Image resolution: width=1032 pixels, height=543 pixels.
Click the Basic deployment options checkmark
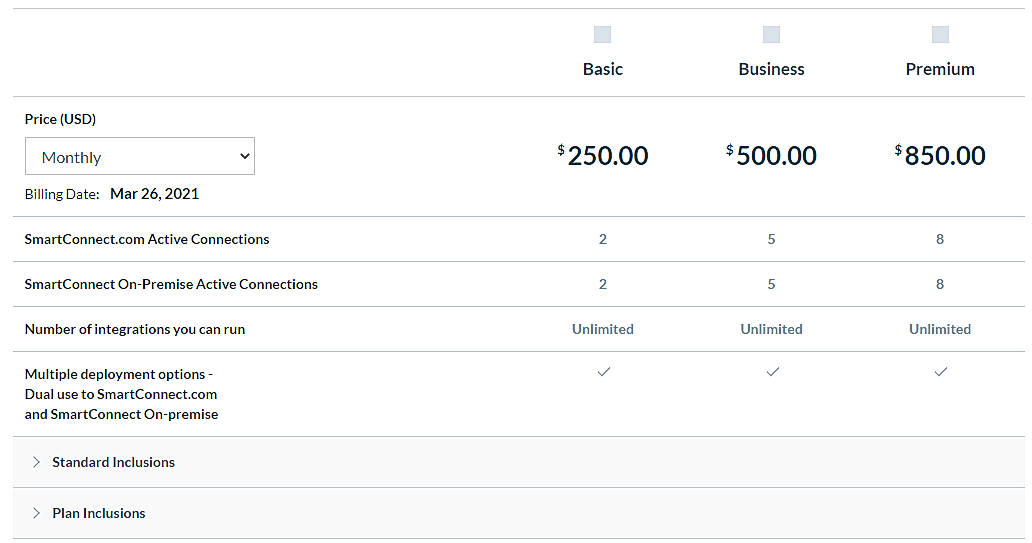coord(604,372)
